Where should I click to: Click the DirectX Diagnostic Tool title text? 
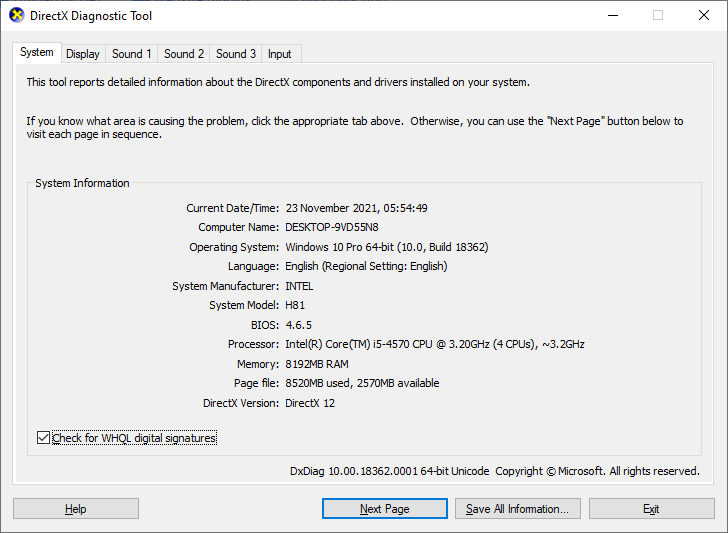91,16
